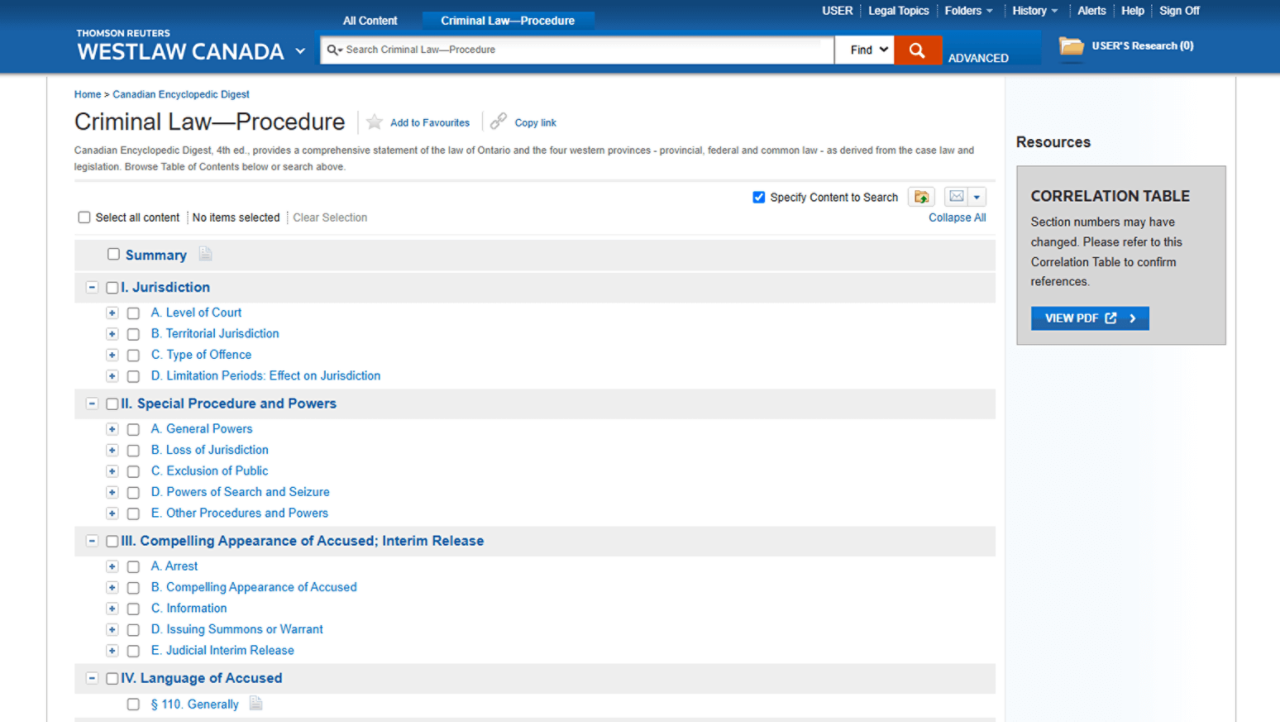Open the document icon beside Summary

coord(205,254)
